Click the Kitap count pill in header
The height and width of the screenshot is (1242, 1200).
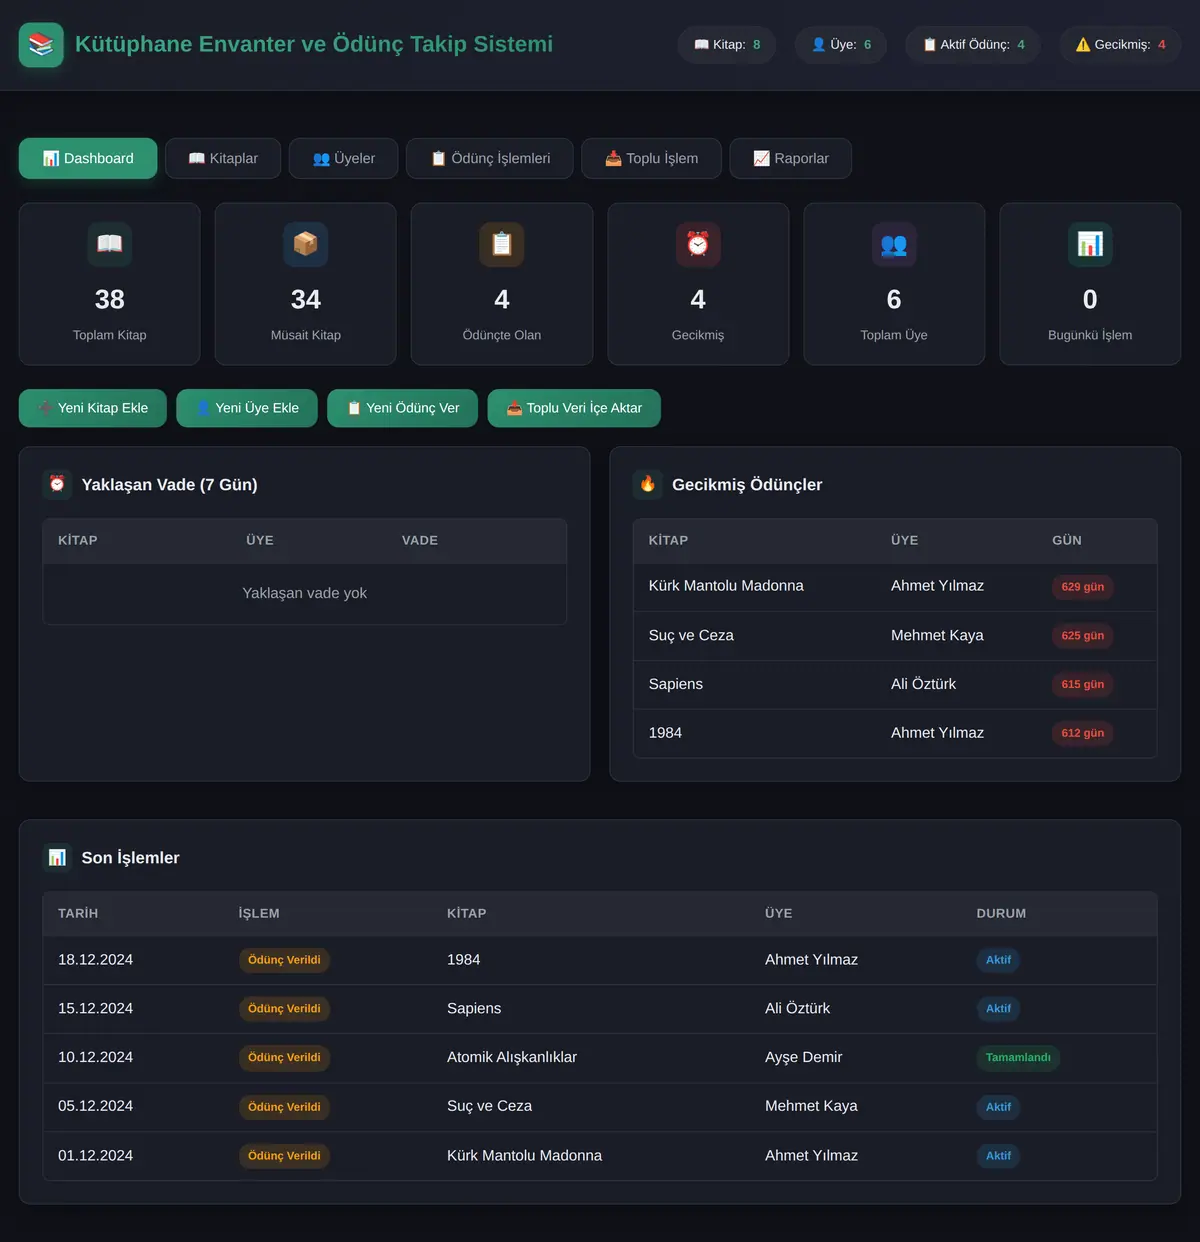pos(727,45)
